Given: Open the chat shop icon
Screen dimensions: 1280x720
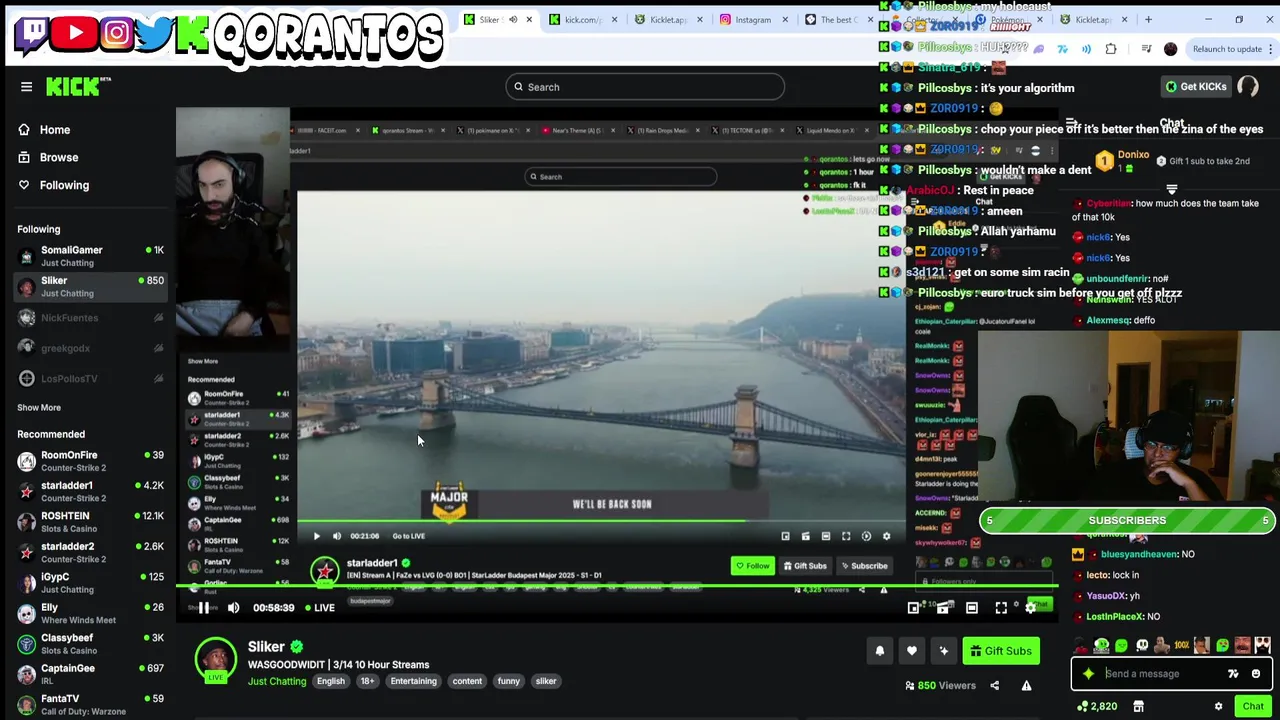Looking at the screenshot, I should pos(1138,707).
